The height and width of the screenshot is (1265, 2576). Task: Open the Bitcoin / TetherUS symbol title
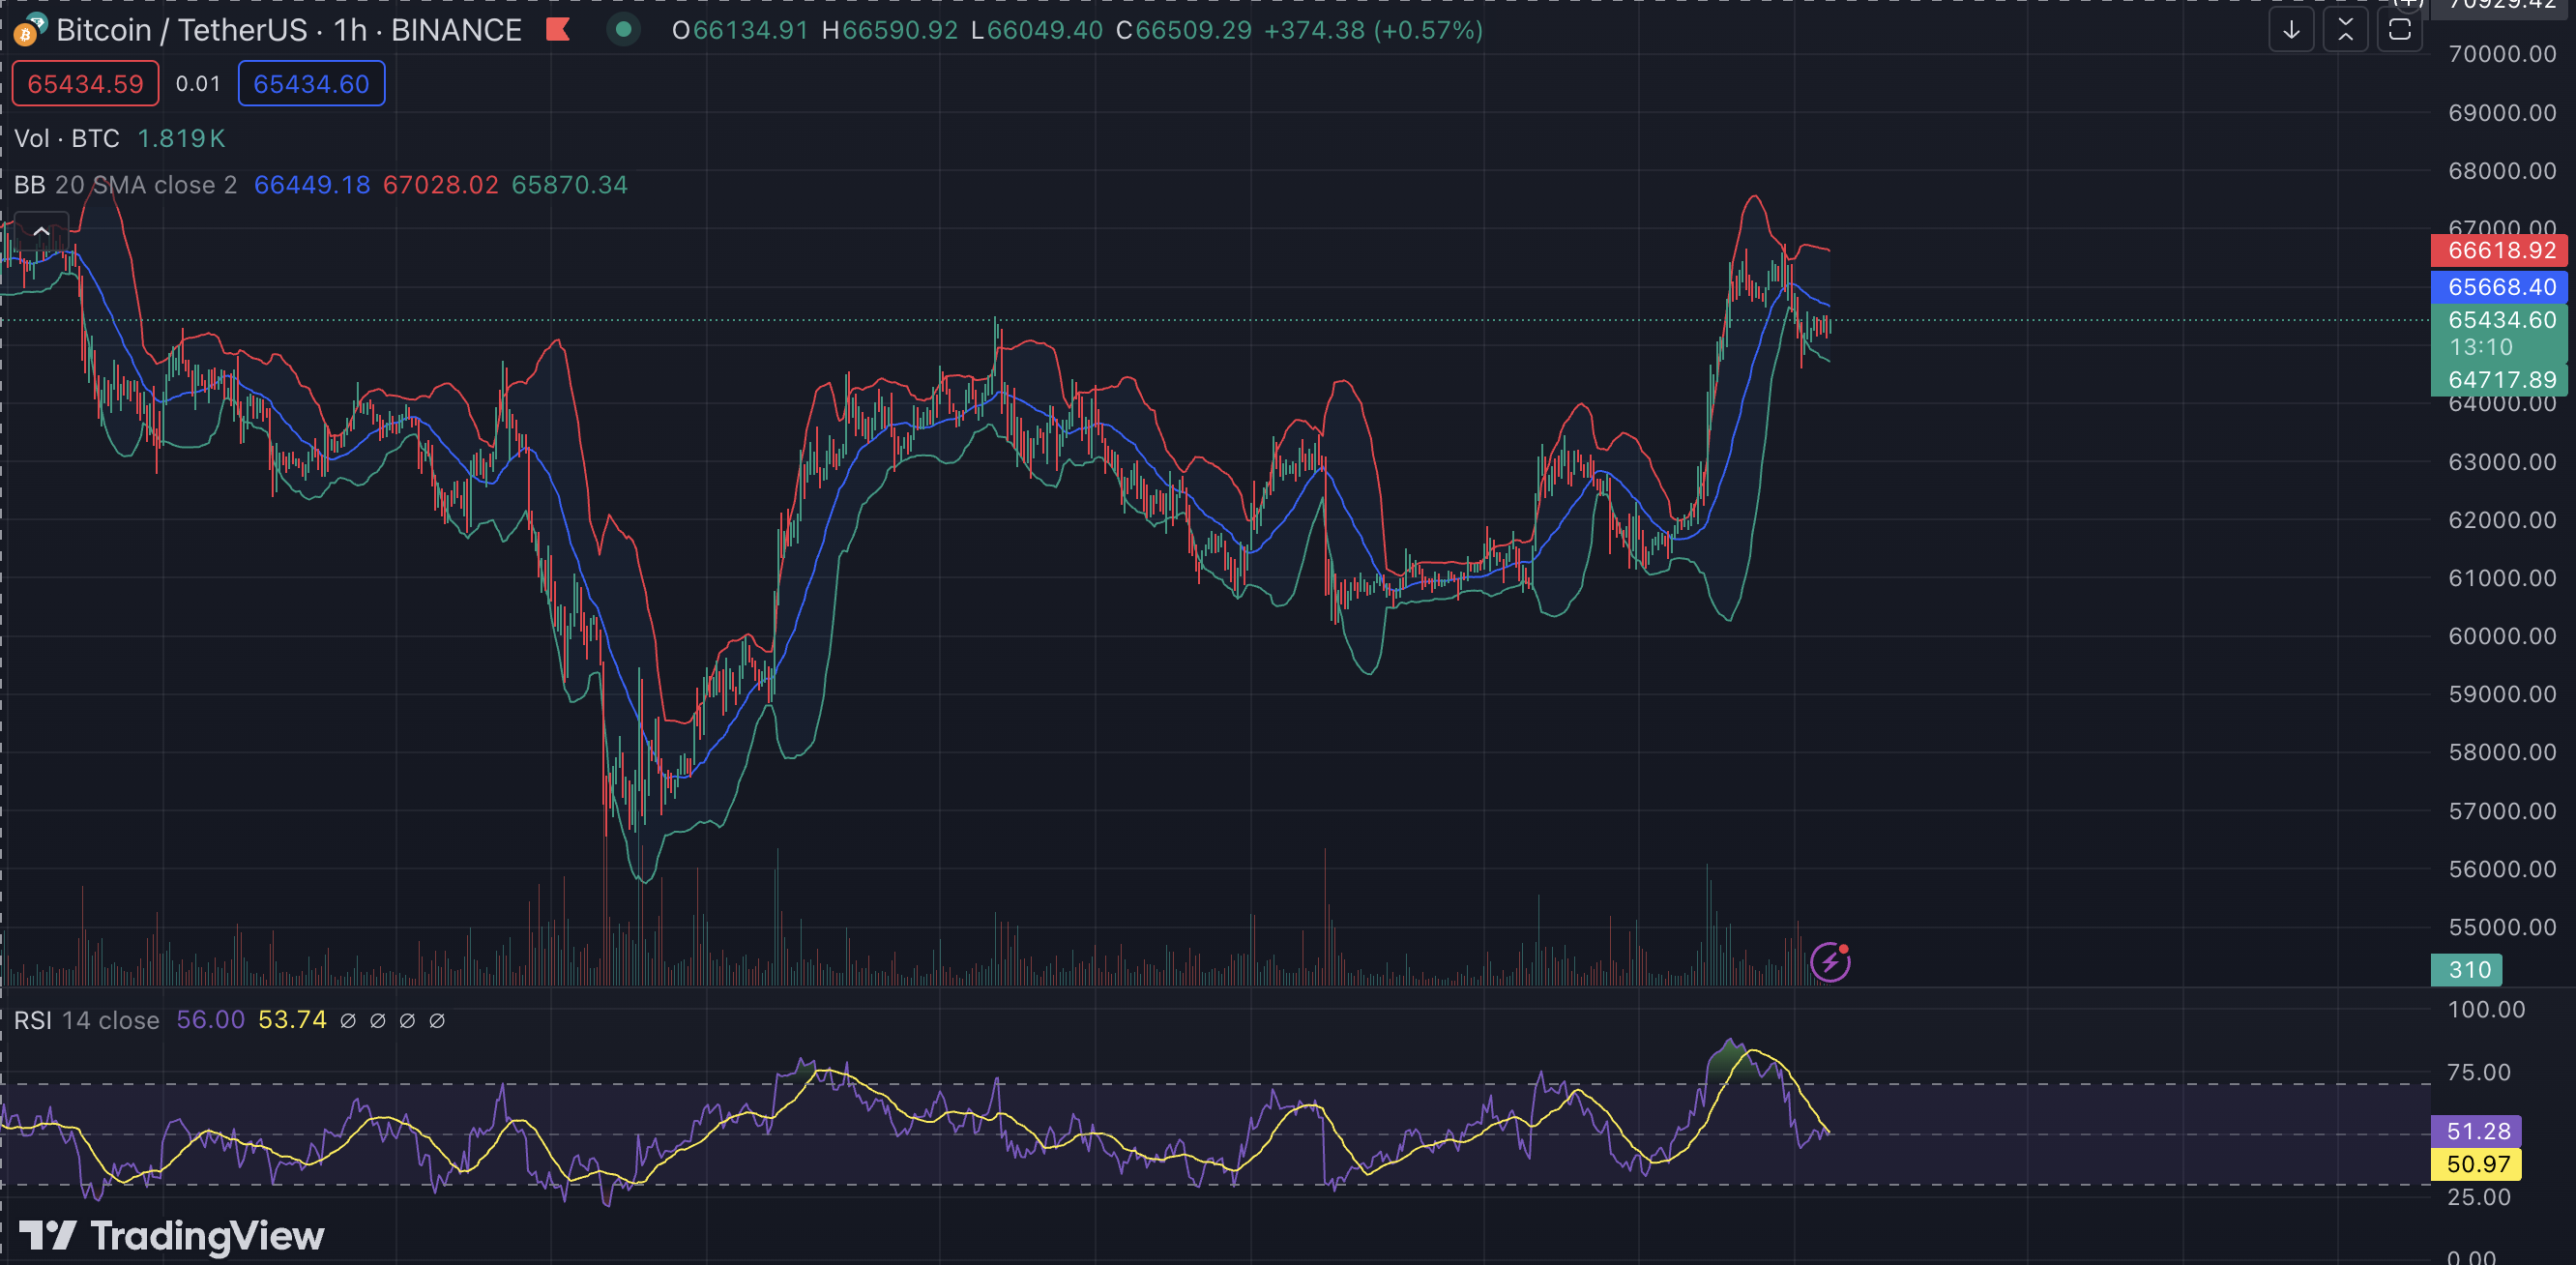pos(181,30)
